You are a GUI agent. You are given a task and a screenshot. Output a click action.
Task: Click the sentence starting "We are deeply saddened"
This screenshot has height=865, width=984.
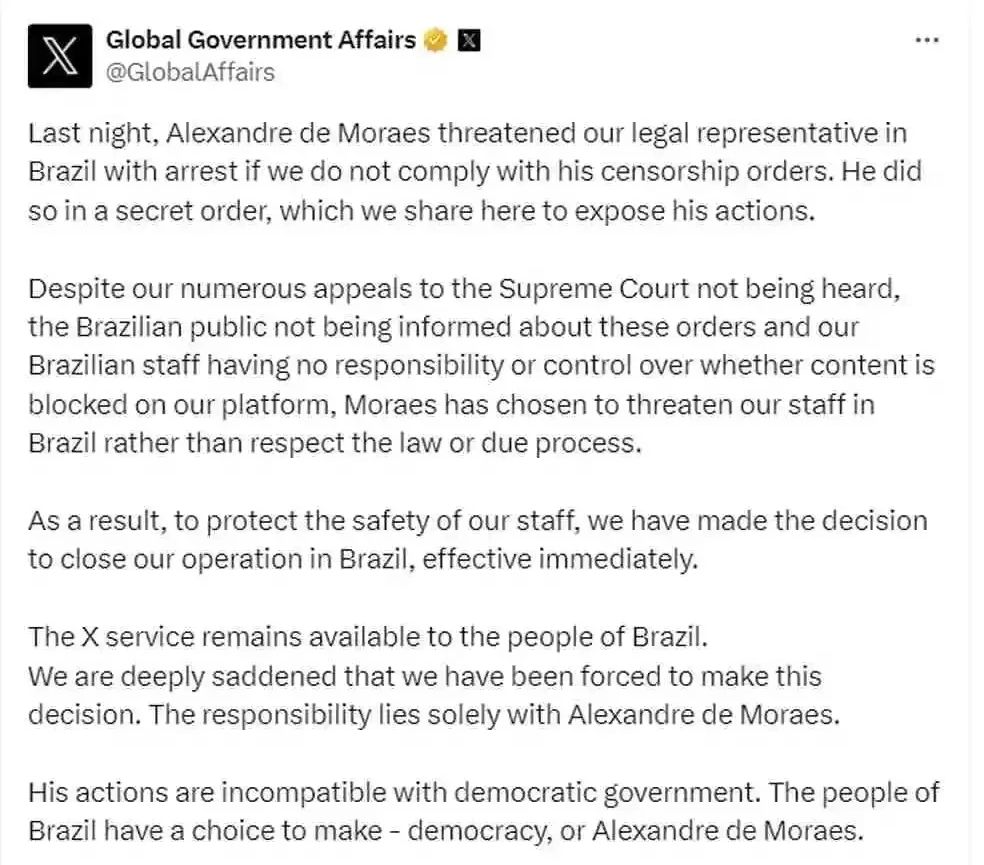(x=425, y=676)
